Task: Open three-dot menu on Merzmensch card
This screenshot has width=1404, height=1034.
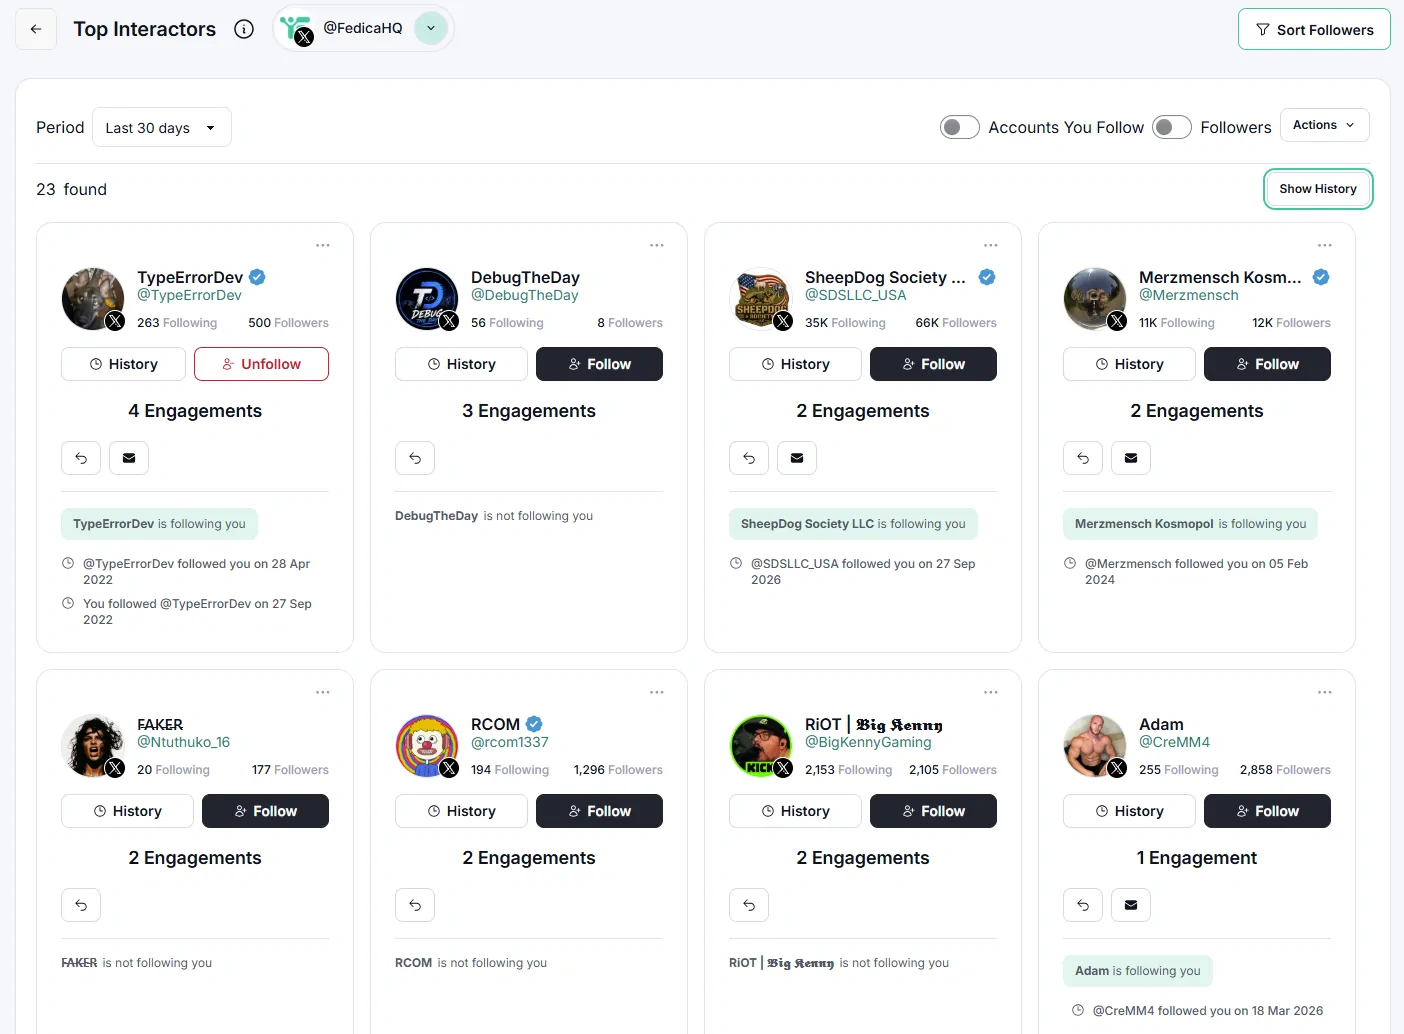Action: point(1325,245)
